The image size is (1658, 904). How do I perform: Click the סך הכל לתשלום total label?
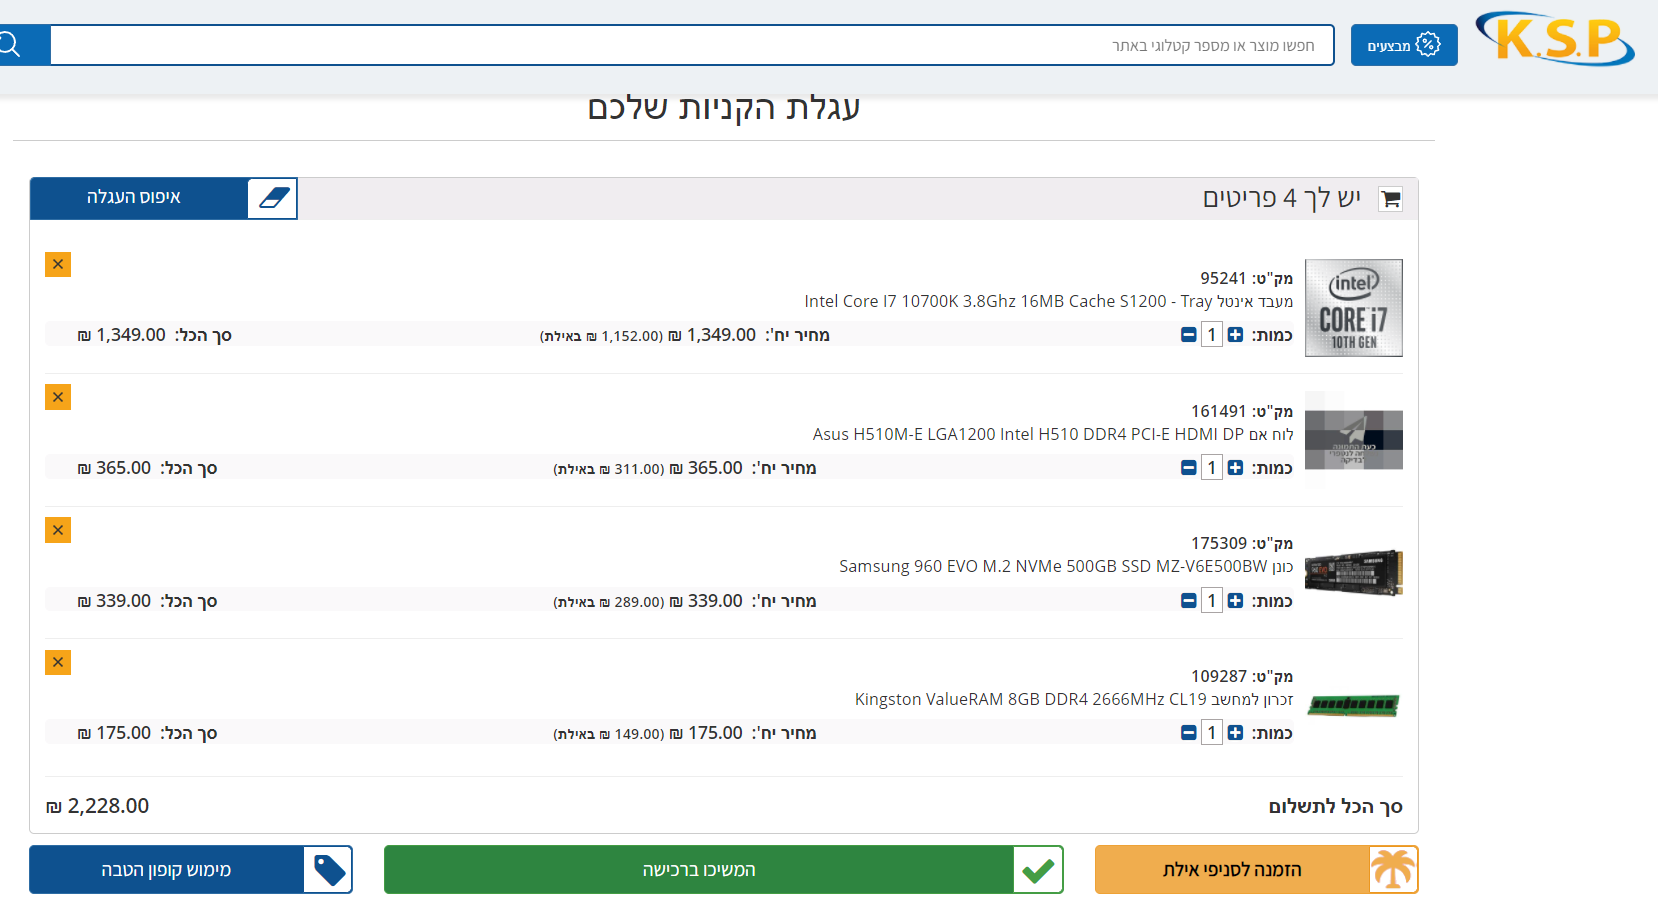[1335, 807]
